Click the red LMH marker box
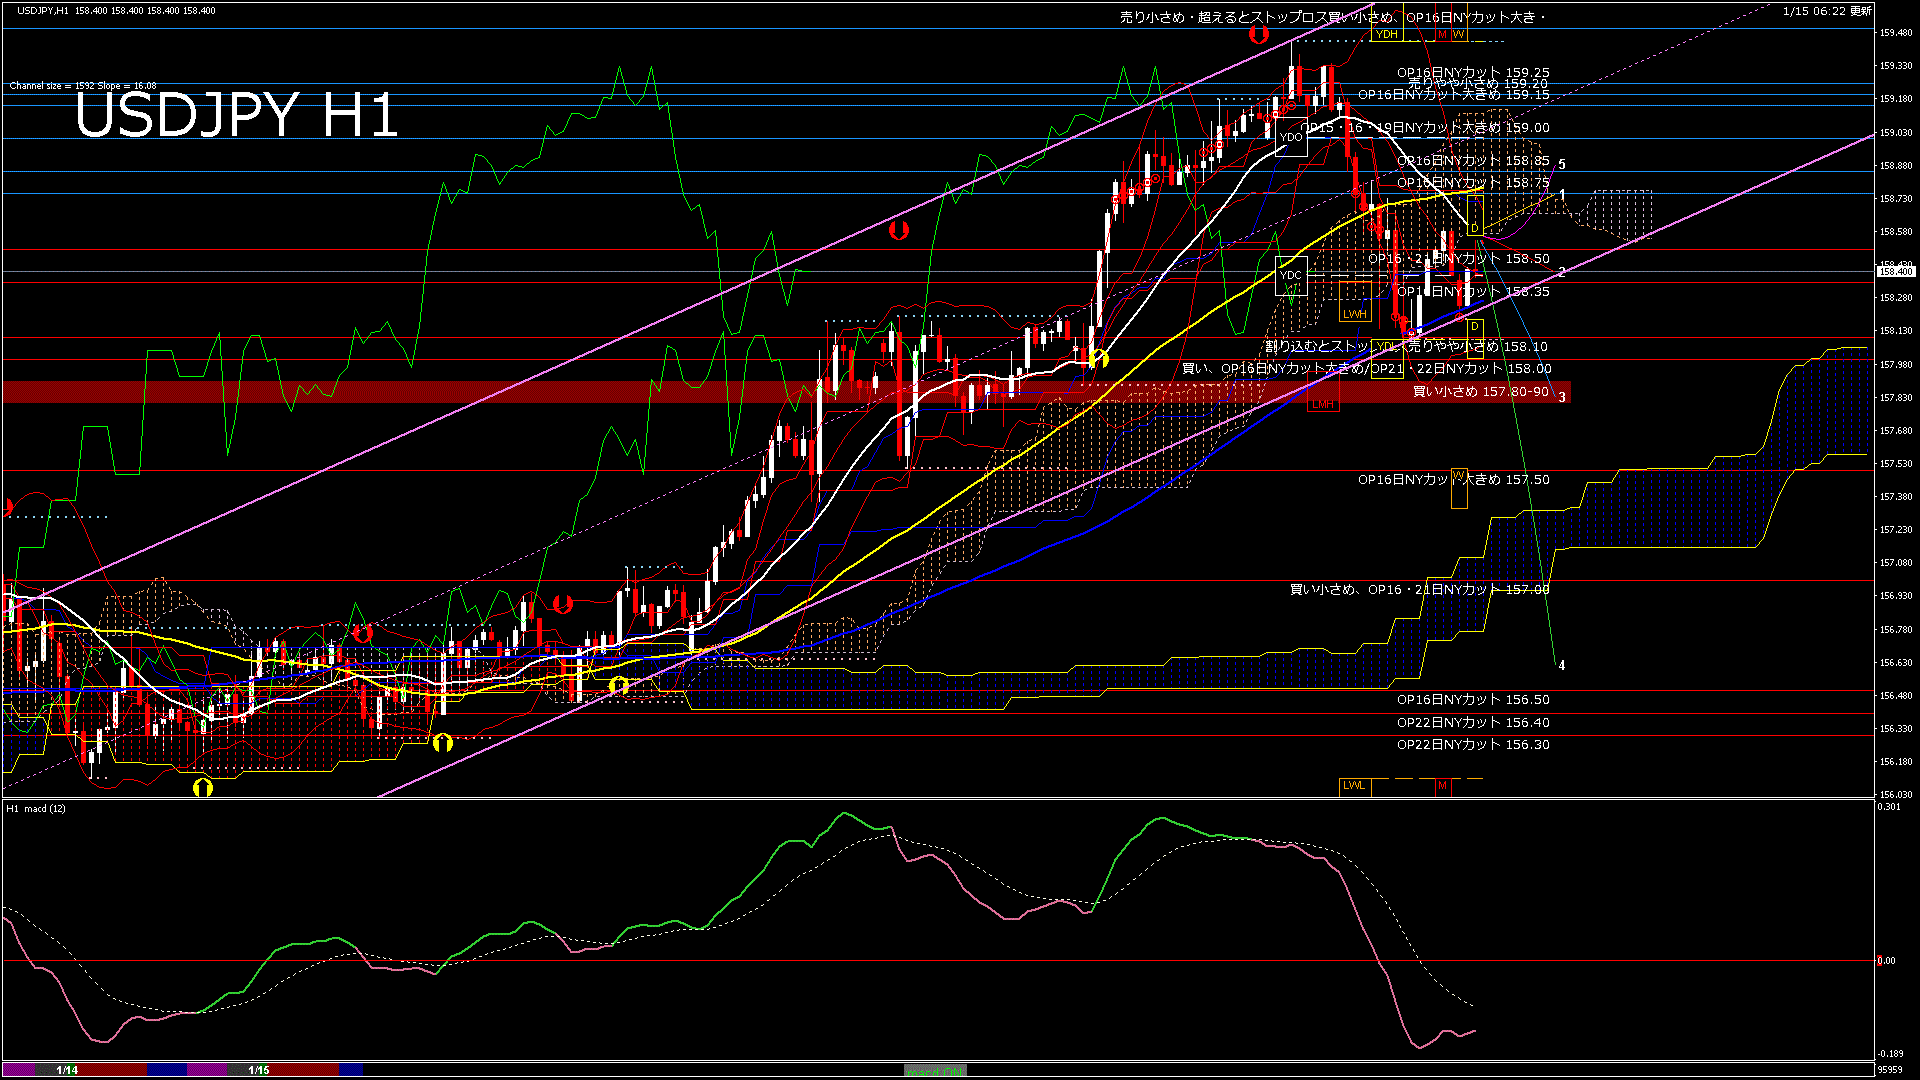Image resolution: width=1920 pixels, height=1080 pixels. coord(1323,404)
